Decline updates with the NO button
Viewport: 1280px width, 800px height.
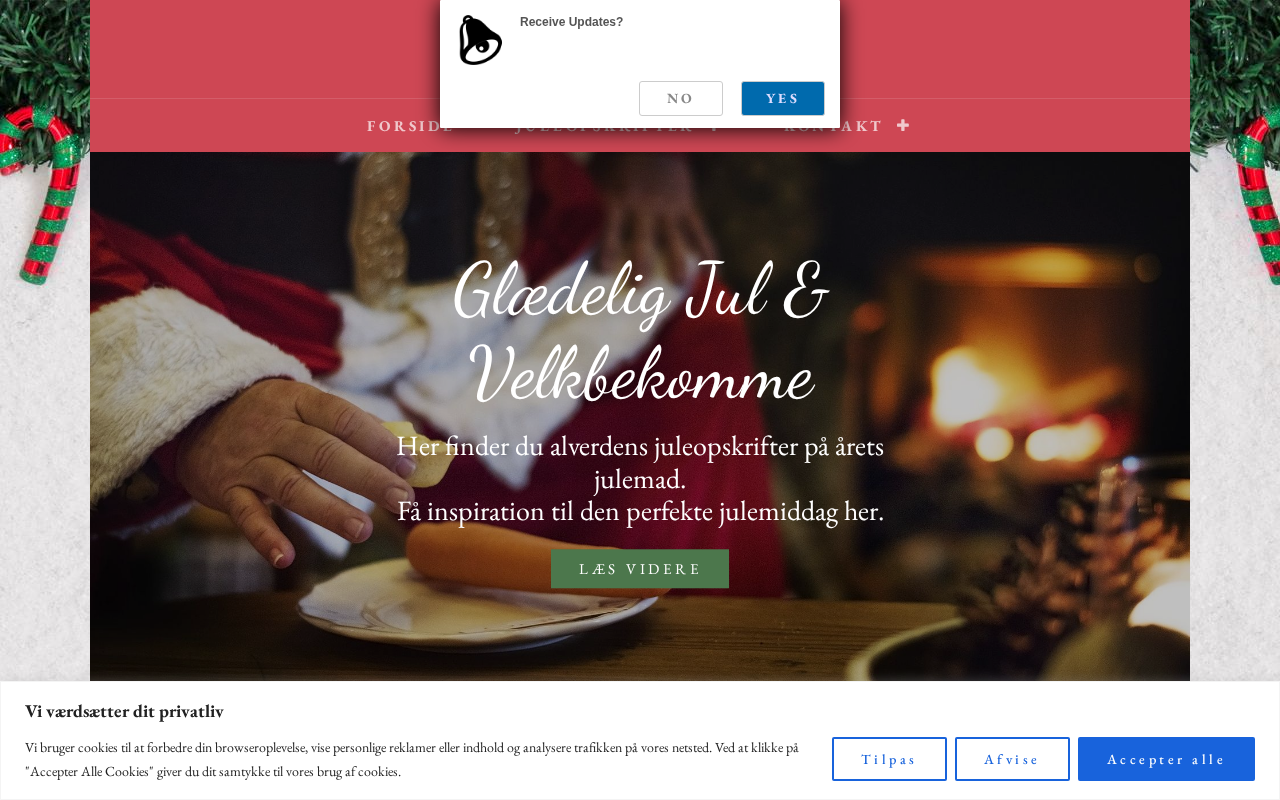681,98
